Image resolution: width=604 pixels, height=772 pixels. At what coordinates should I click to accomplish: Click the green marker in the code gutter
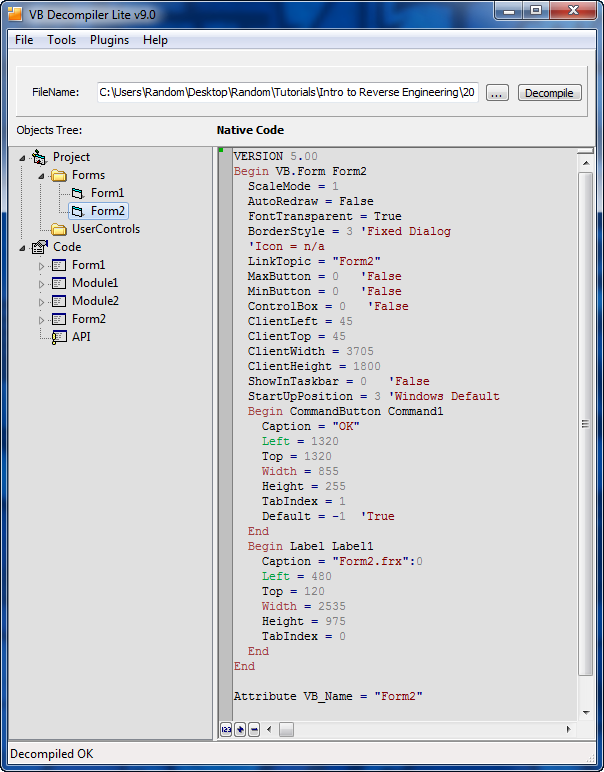tap(221, 150)
